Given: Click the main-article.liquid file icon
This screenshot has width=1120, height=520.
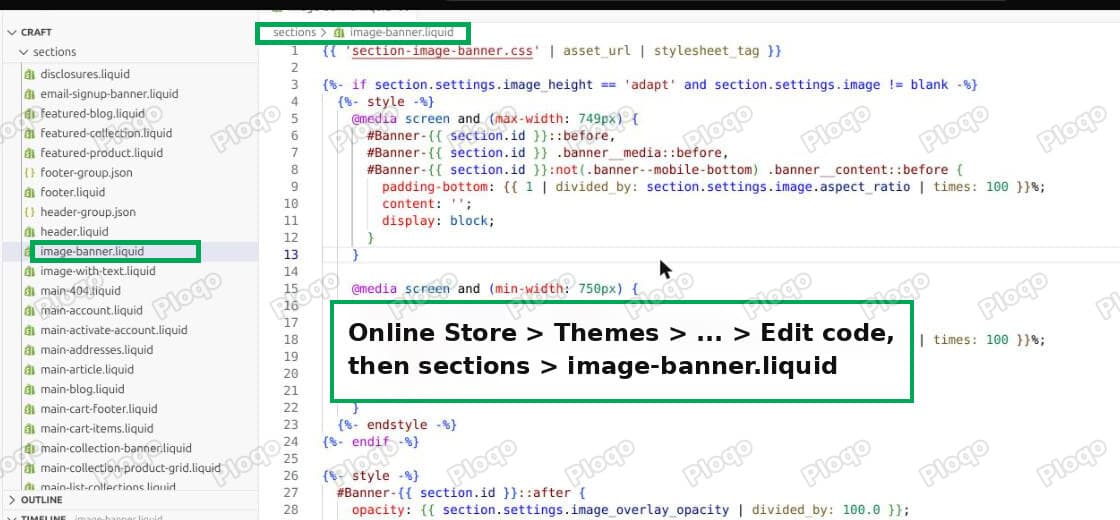Looking at the screenshot, I should (x=29, y=370).
